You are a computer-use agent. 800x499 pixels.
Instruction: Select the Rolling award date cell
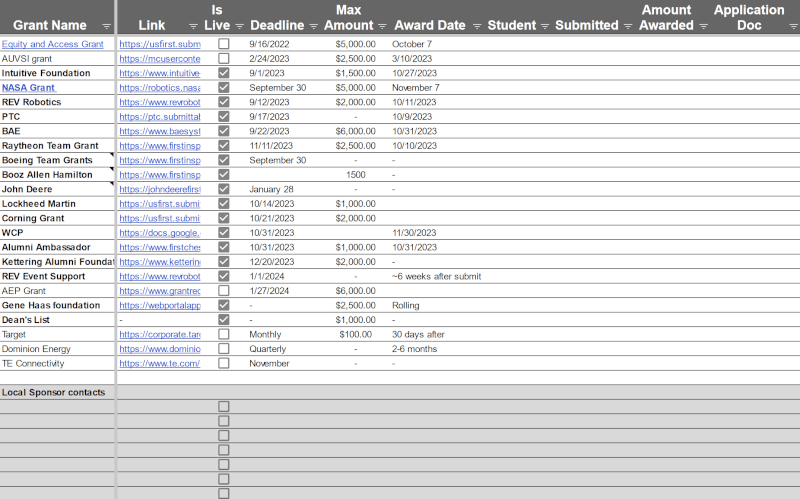tap(406, 305)
